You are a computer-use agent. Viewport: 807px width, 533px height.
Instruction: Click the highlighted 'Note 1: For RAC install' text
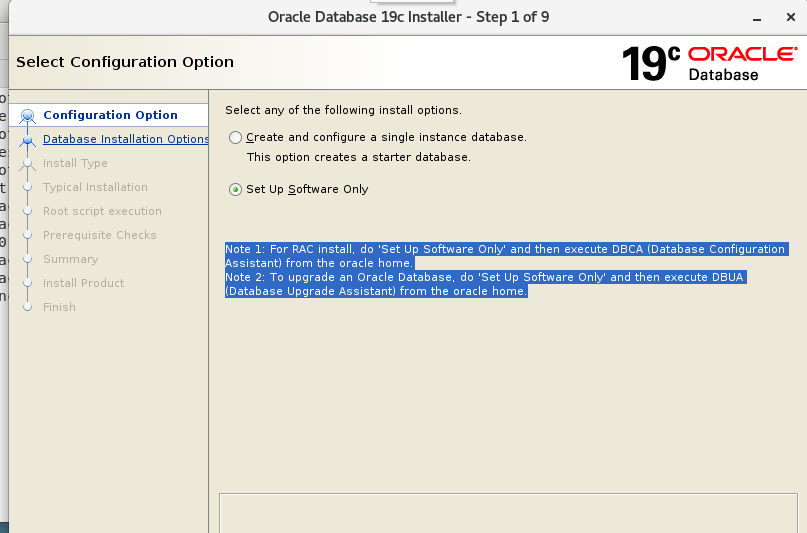(x=506, y=256)
